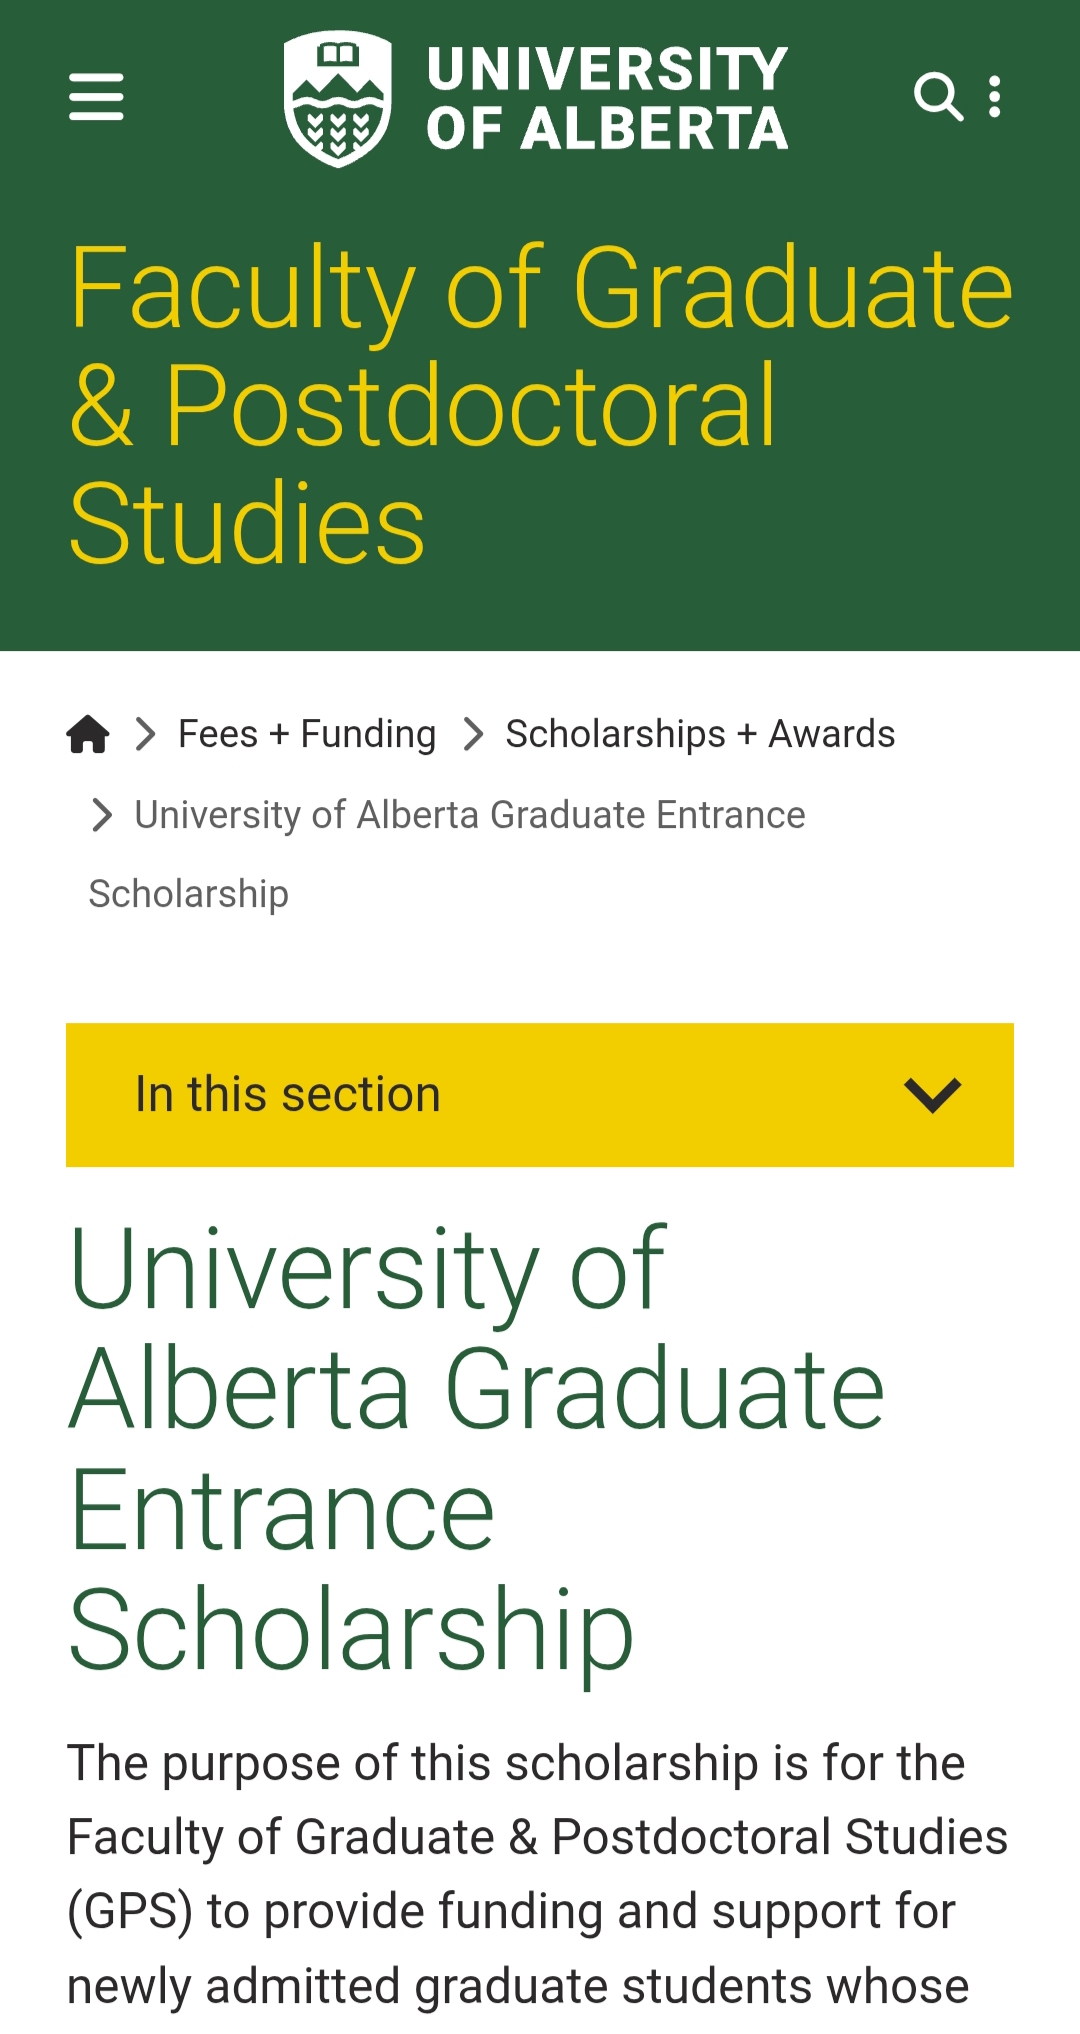Open Faculty of Graduate & Postdoctoral Studies heading link
Screen dimensions: 1080x2034
coord(540,403)
